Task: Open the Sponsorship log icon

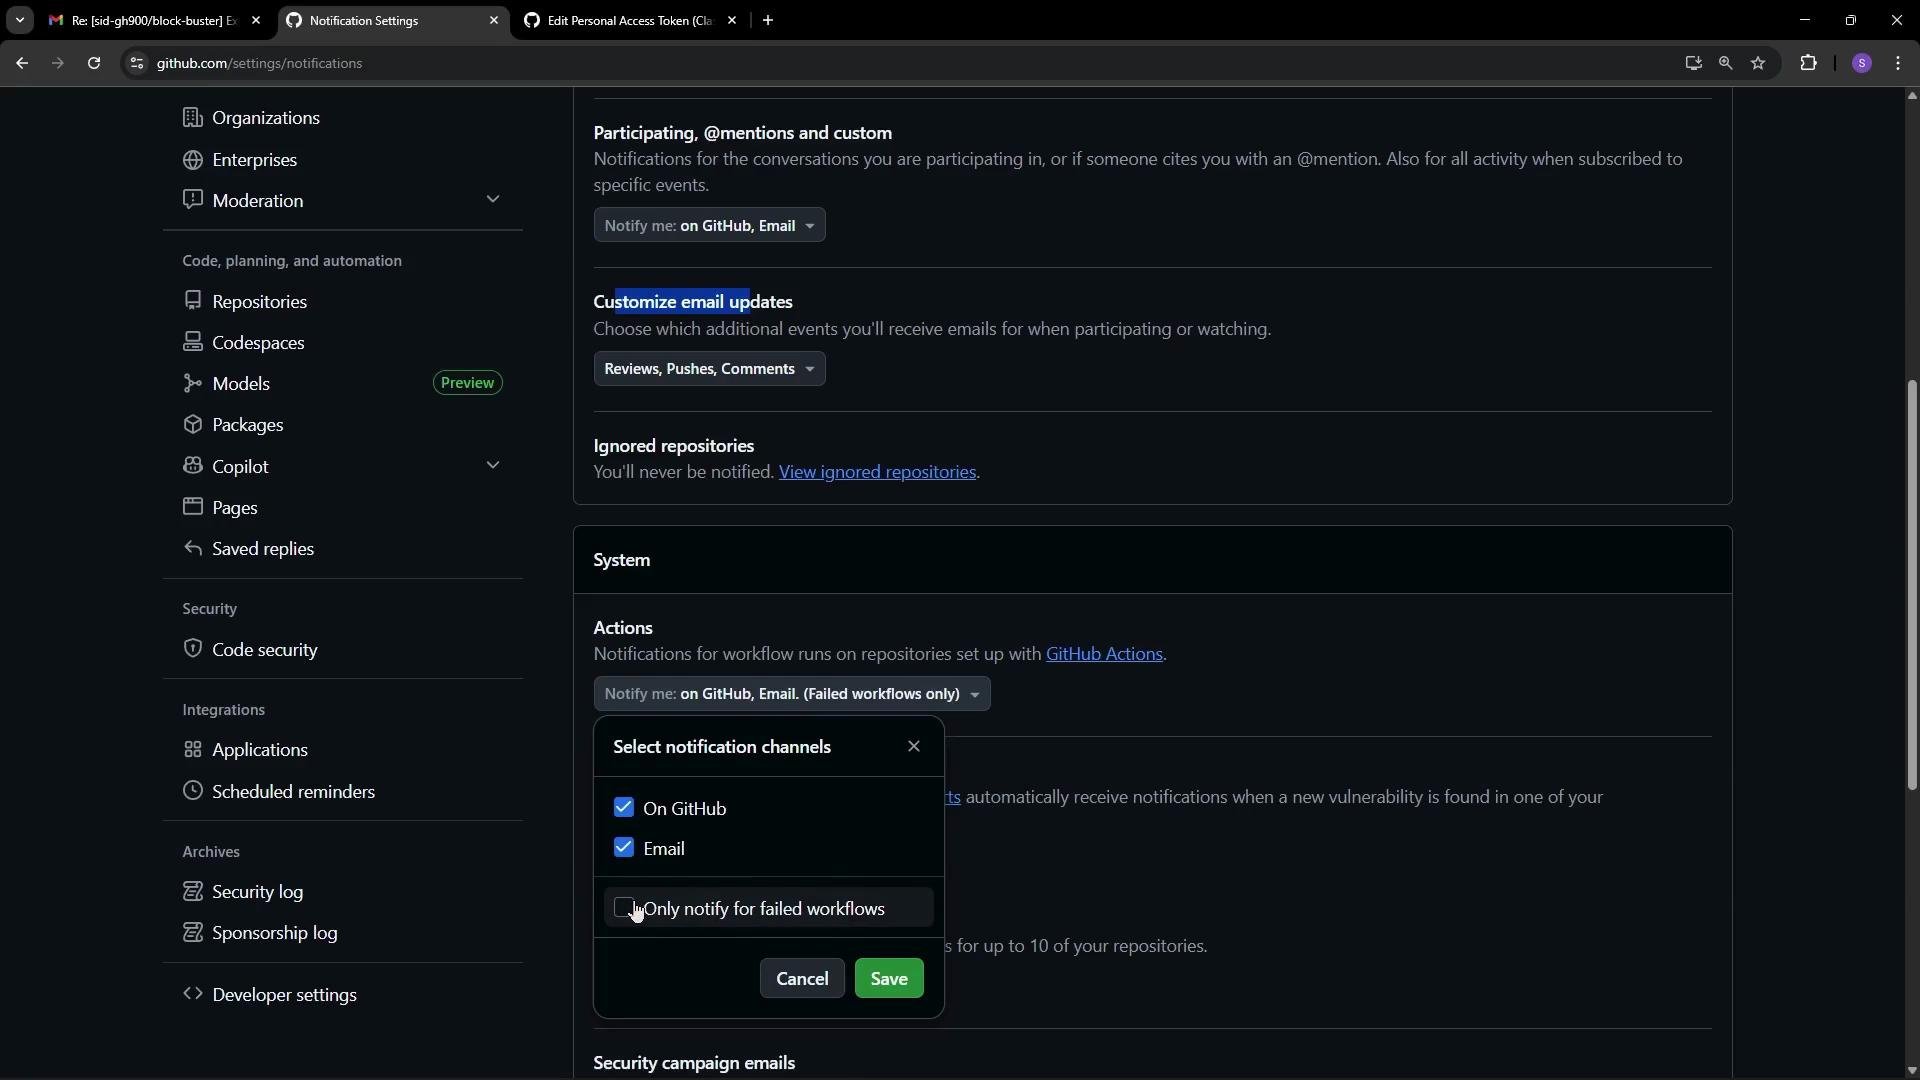Action: 192,933
